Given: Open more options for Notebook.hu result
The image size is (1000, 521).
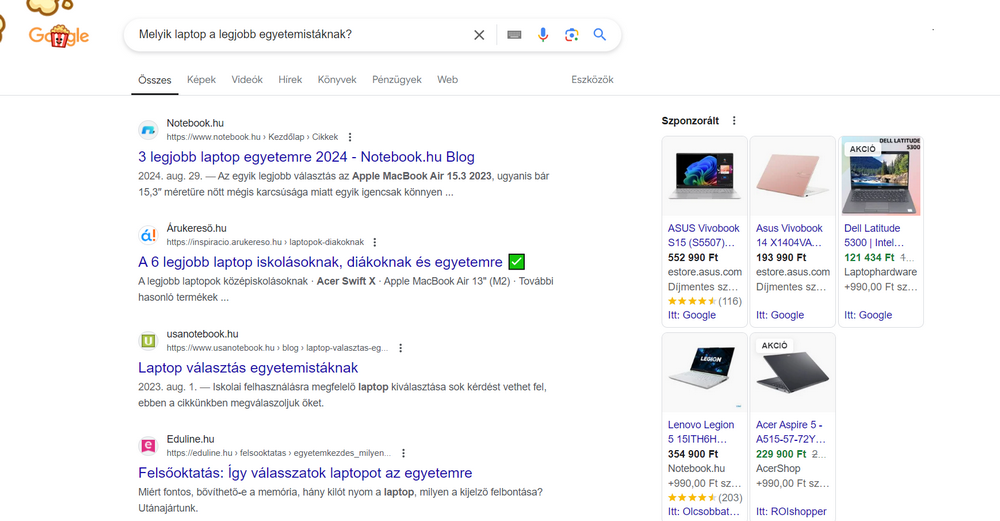Looking at the screenshot, I should 349,137.
